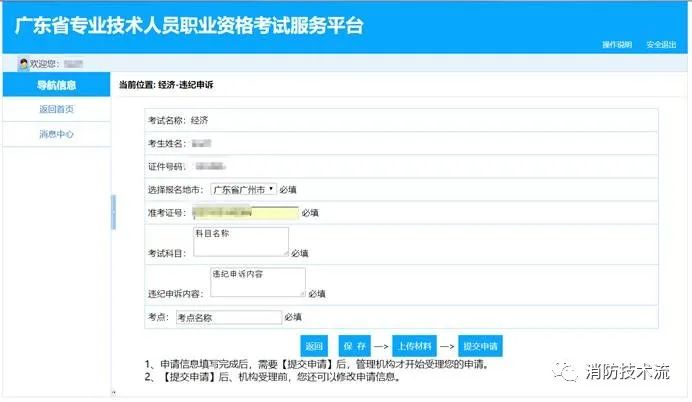Click into the 考试科目 text area
The image size is (692, 402).
pos(239,241)
